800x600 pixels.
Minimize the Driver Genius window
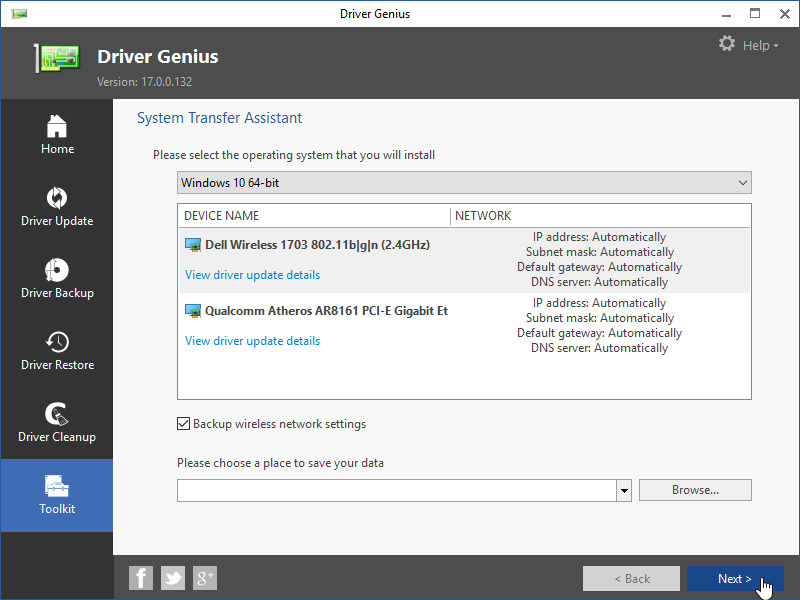coord(726,14)
